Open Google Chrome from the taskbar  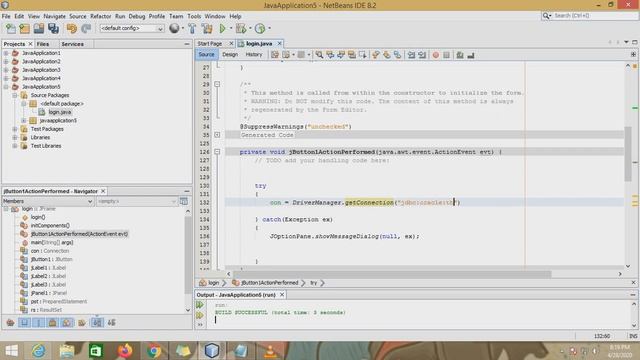coord(154,351)
